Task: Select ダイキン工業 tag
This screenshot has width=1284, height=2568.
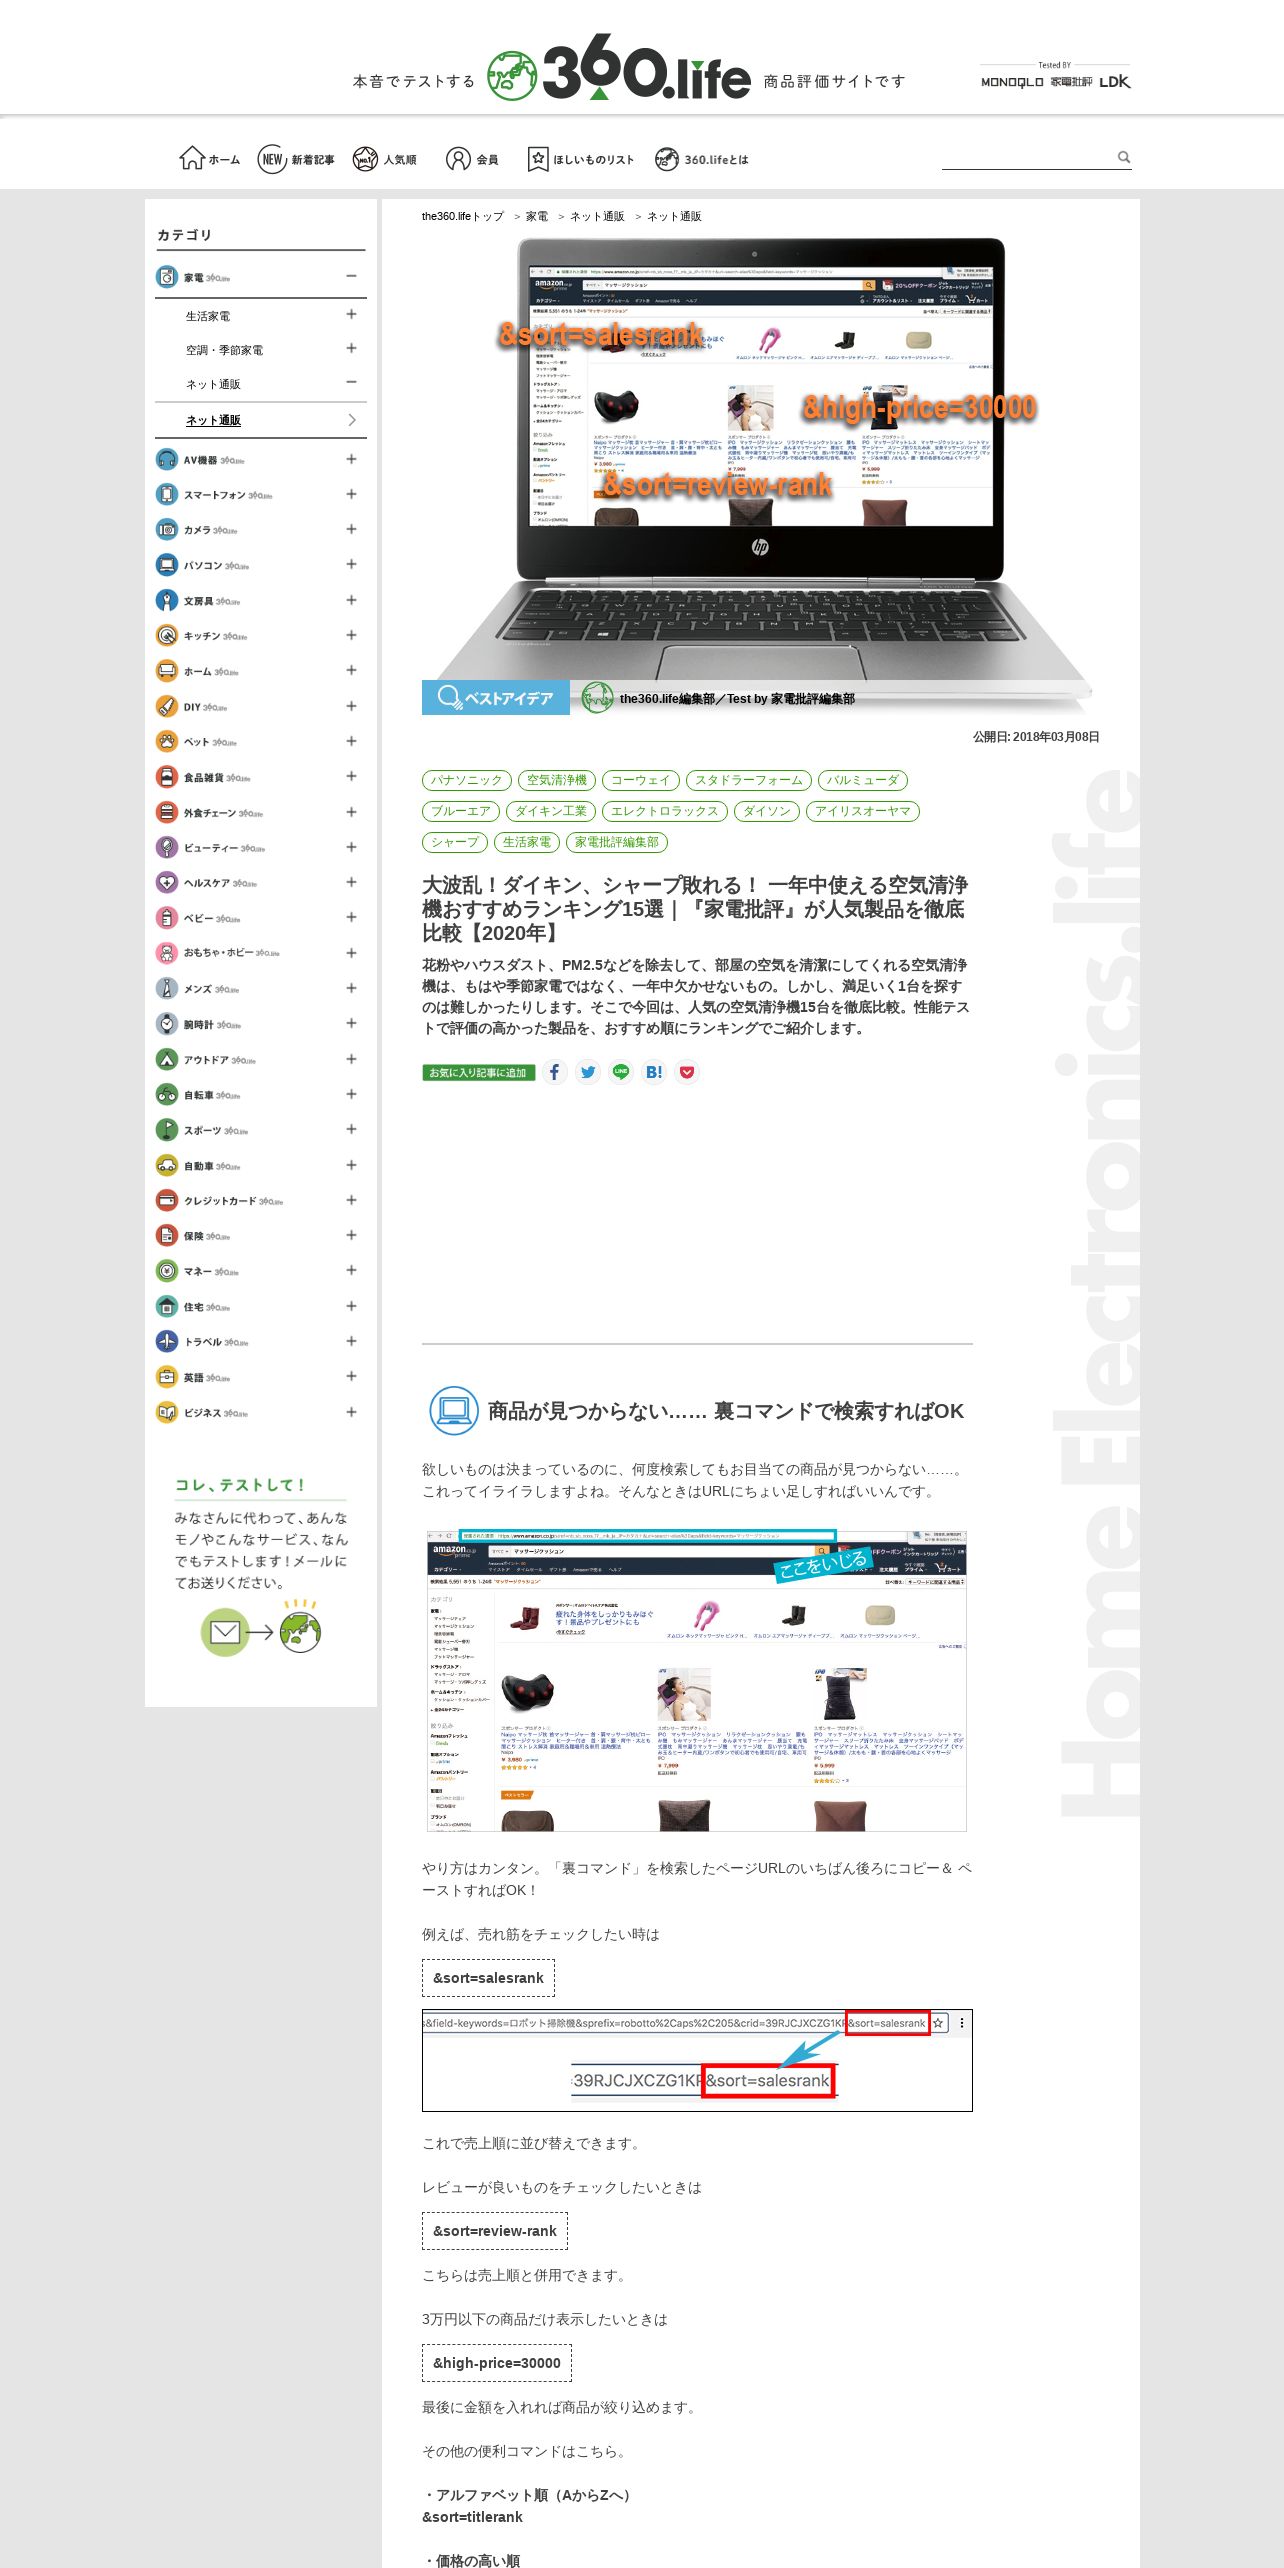Action: (x=551, y=811)
